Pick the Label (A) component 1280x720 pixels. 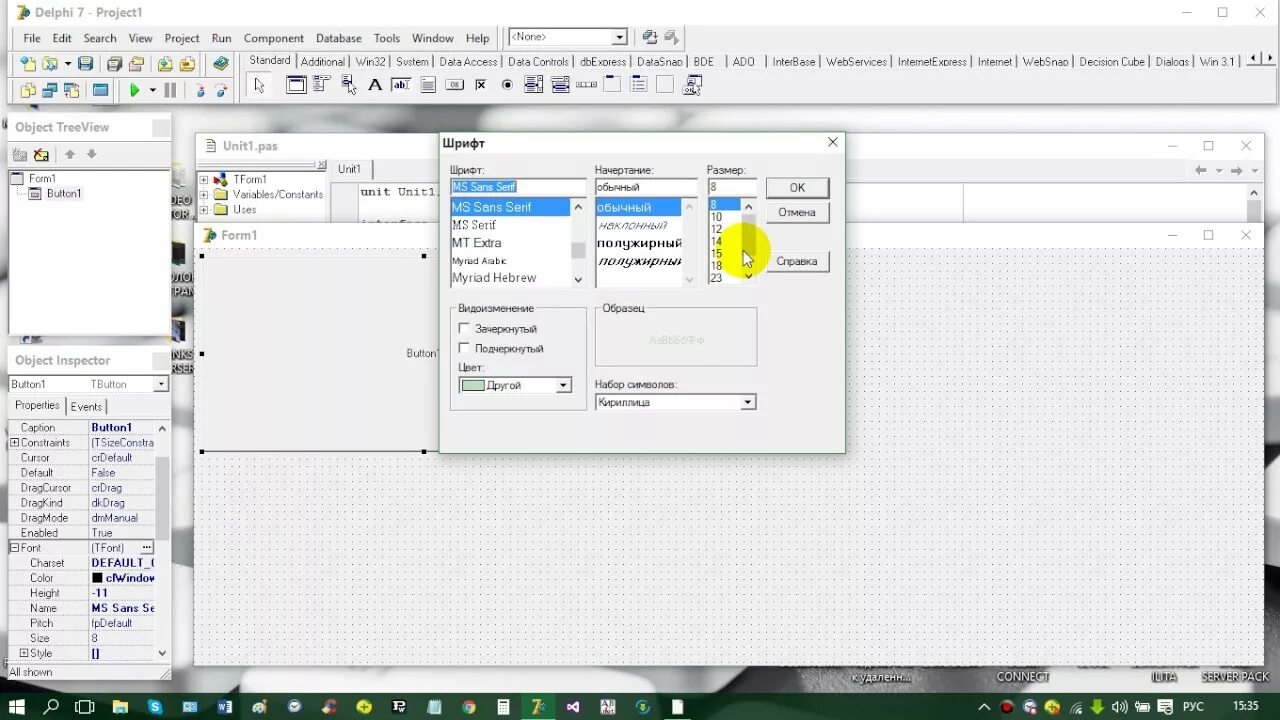pyautogui.click(x=375, y=85)
